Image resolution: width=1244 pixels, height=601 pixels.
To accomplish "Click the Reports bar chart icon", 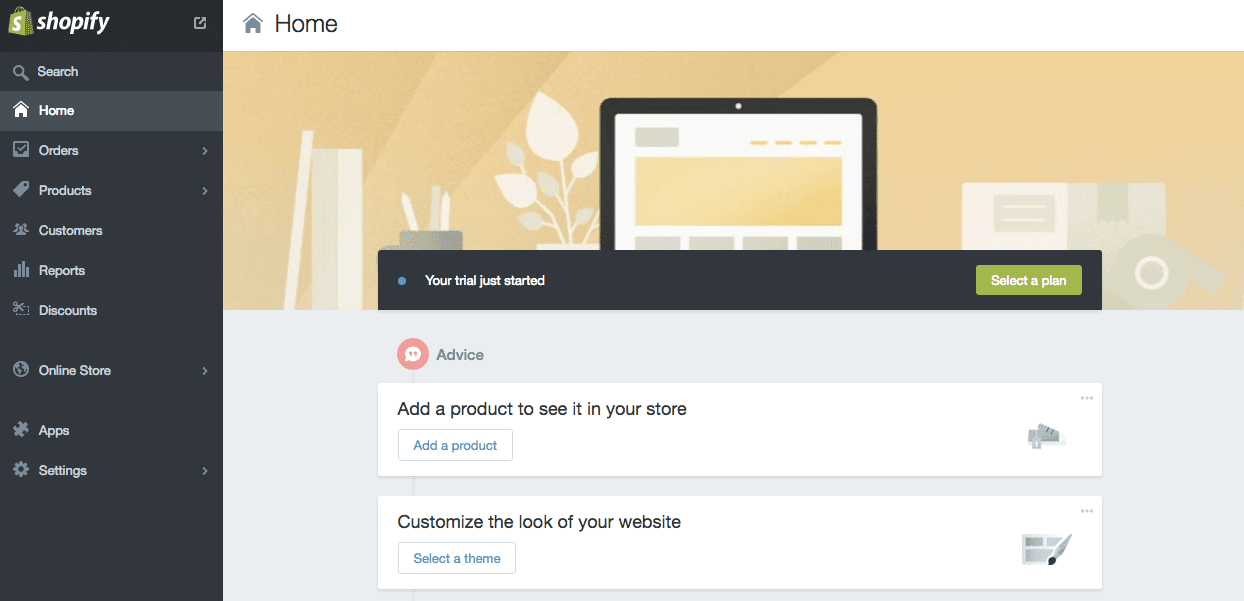I will (x=20, y=270).
